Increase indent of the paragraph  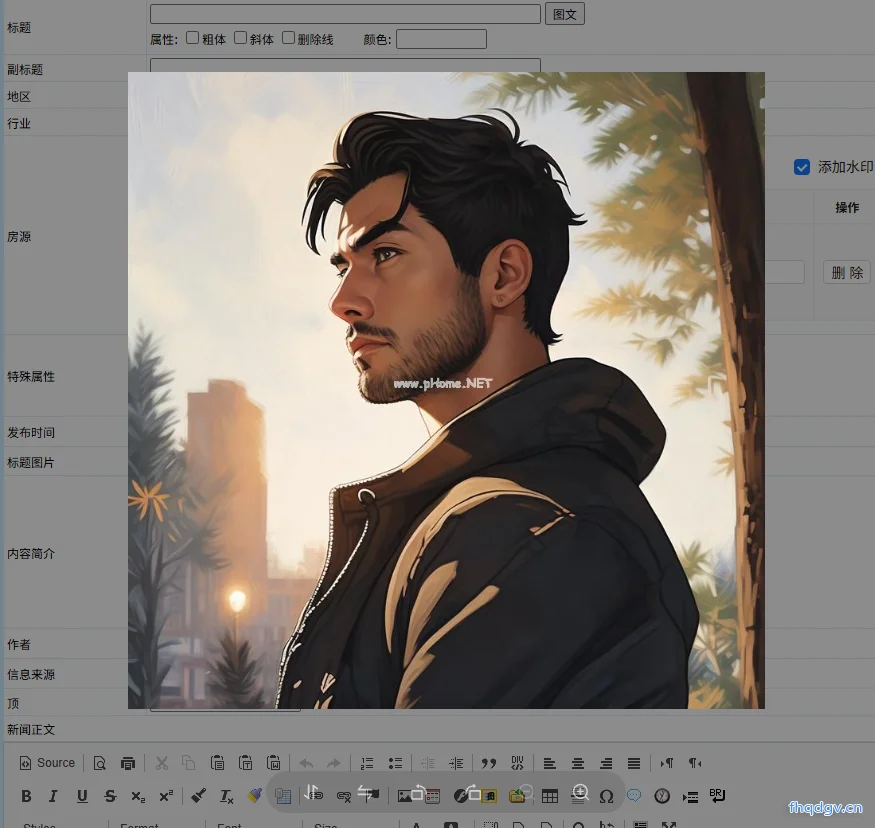pyautogui.click(x=456, y=763)
